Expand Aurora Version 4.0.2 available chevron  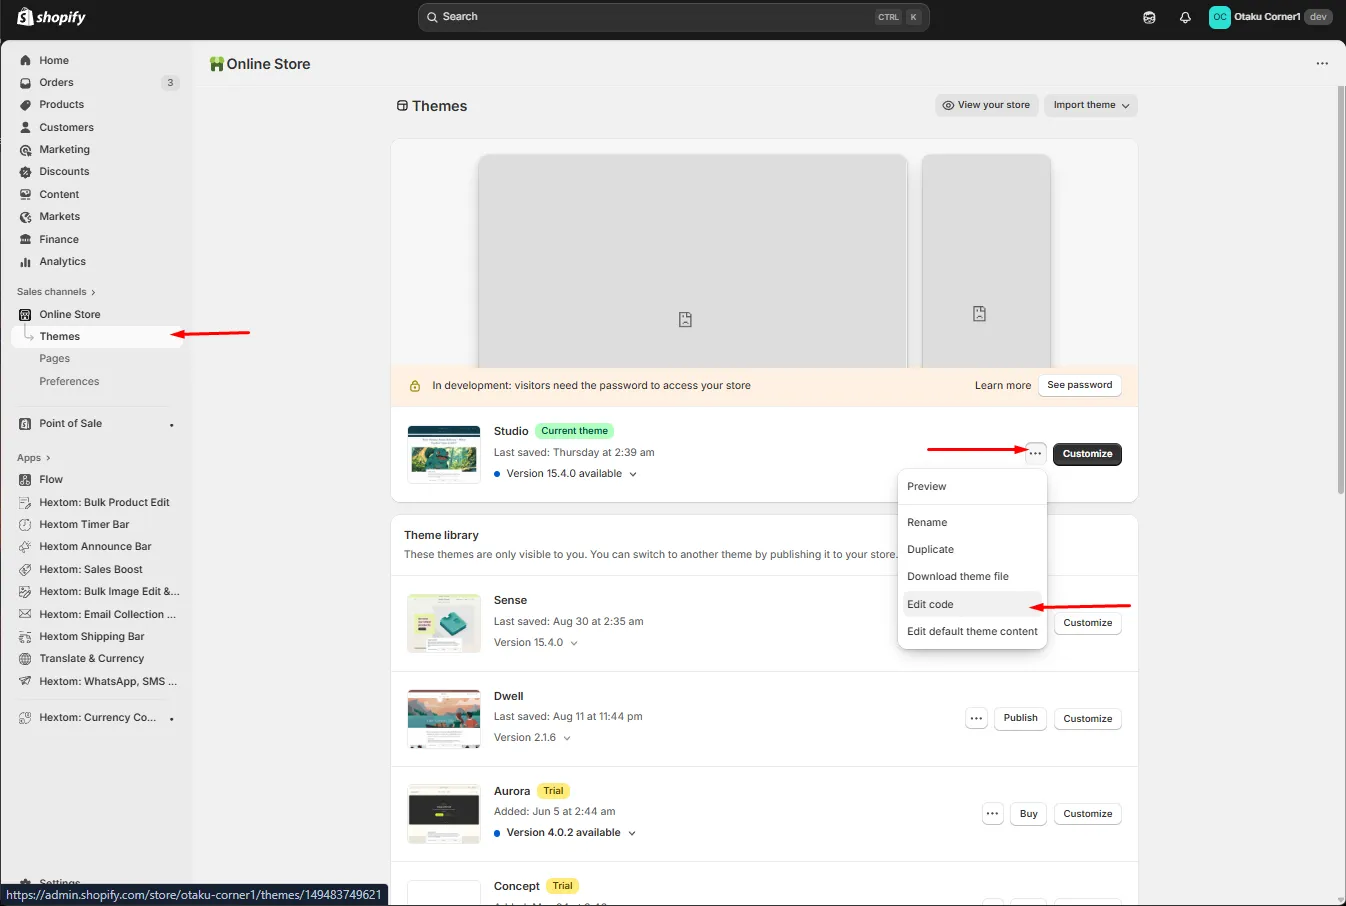tap(632, 833)
